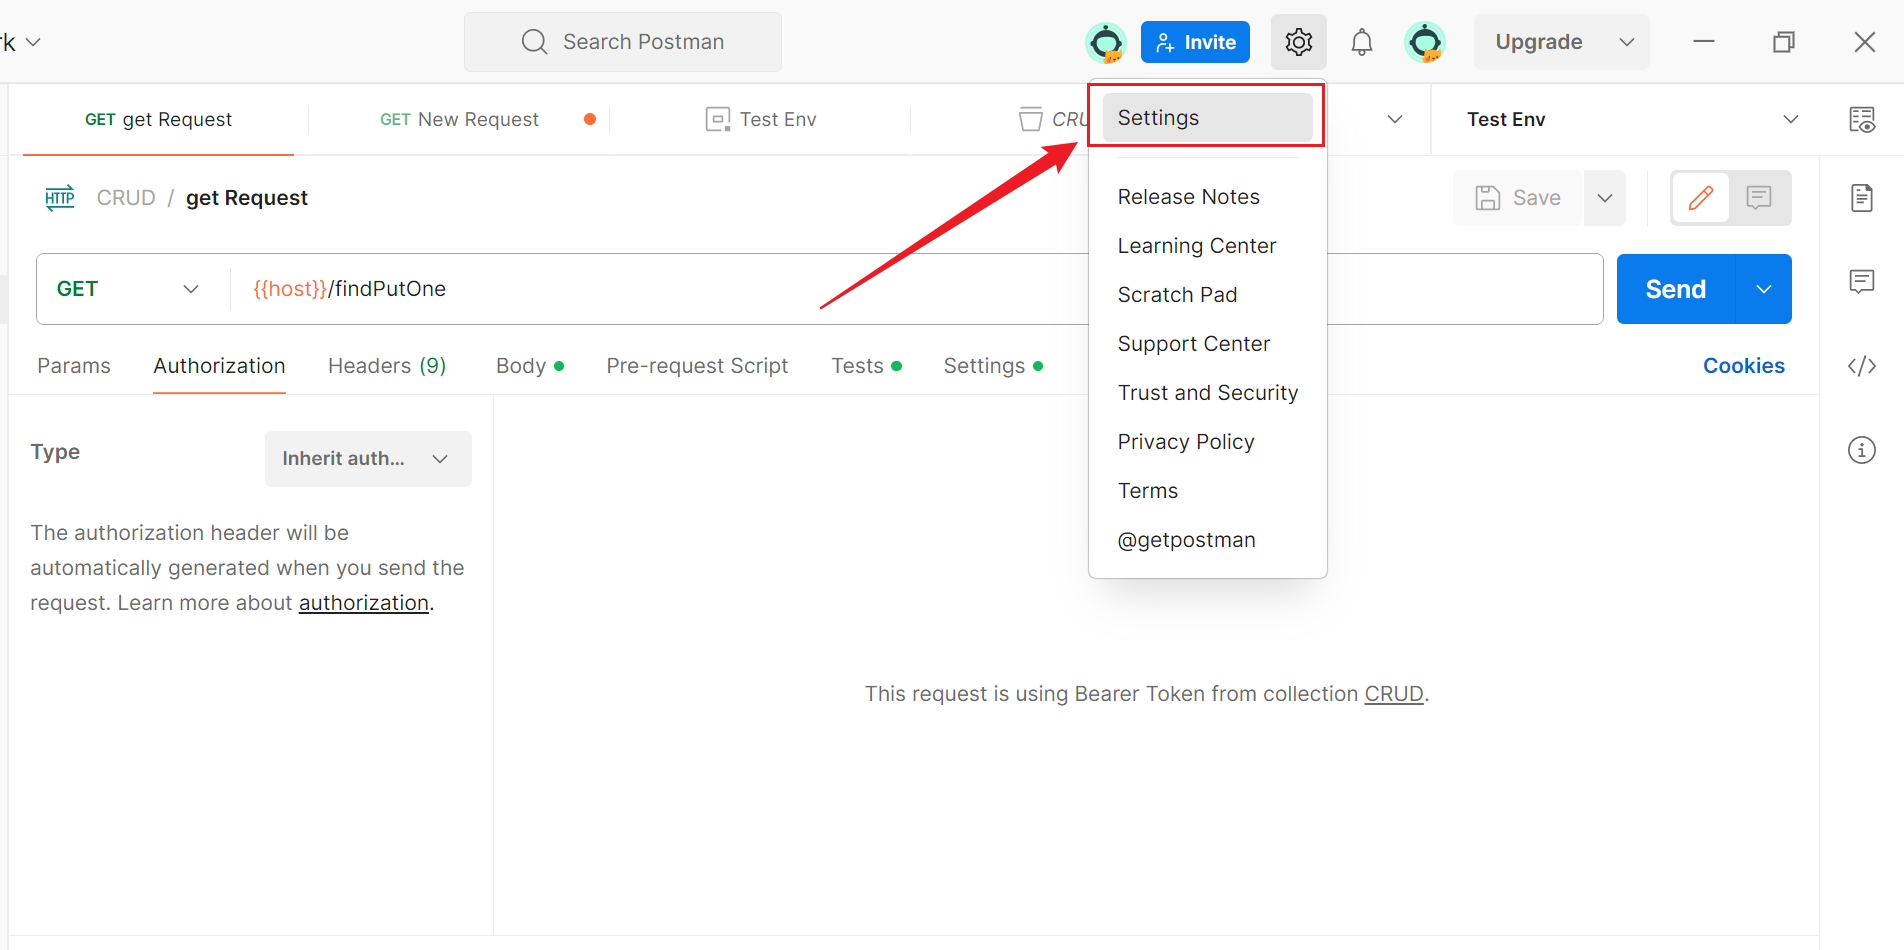1904x950 pixels.
Task: Select Settings in the dropdown menu
Action: tap(1207, 118)
